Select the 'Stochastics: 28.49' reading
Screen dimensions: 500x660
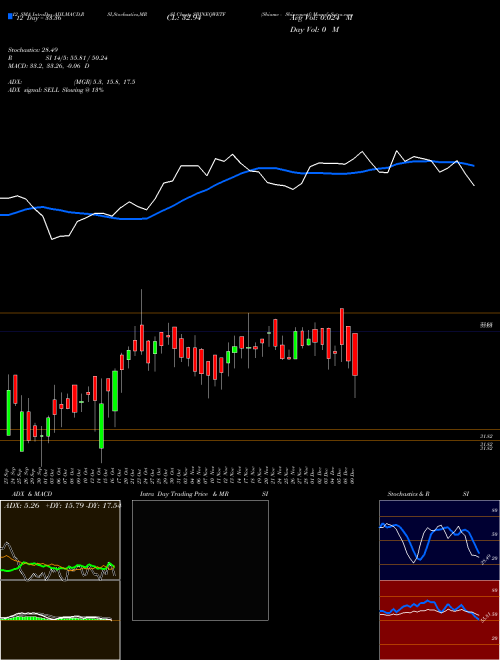(x=32, y=51)
